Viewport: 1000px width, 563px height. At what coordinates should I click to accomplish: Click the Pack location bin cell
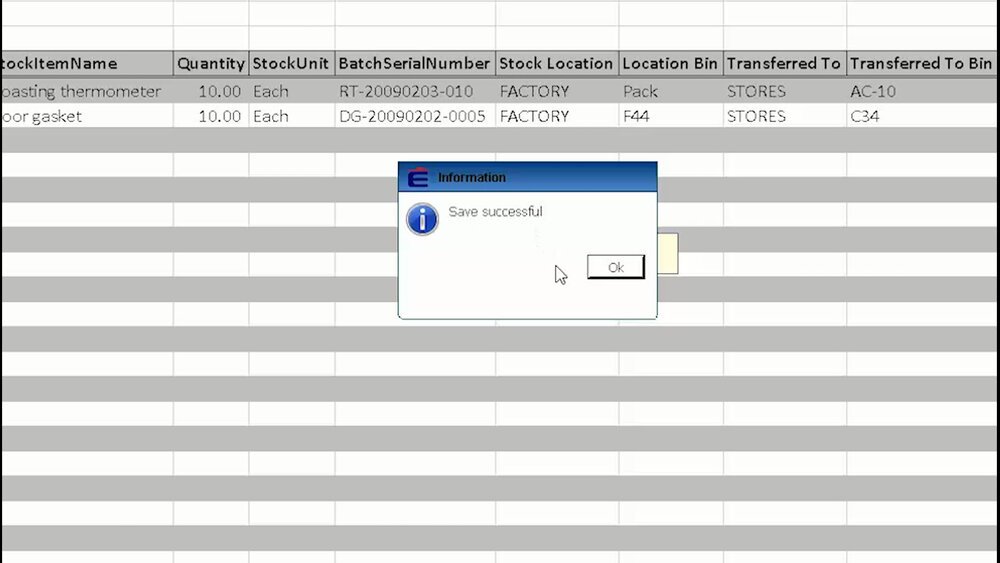tap(671, 91)
